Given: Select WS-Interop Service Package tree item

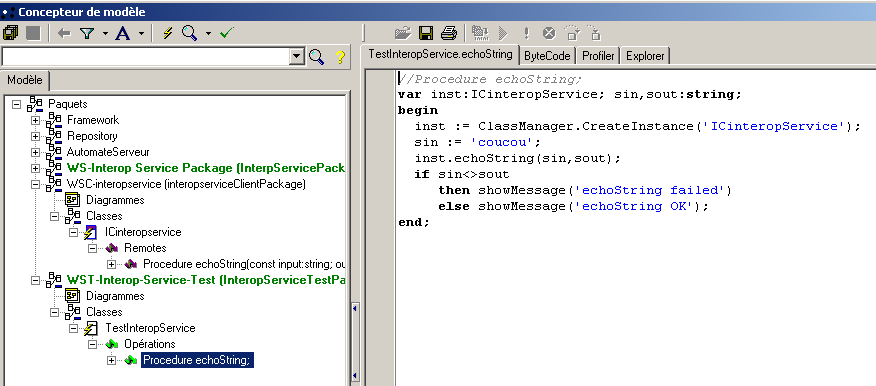Looking at the screenshot, I should click(x=206, y=168).
